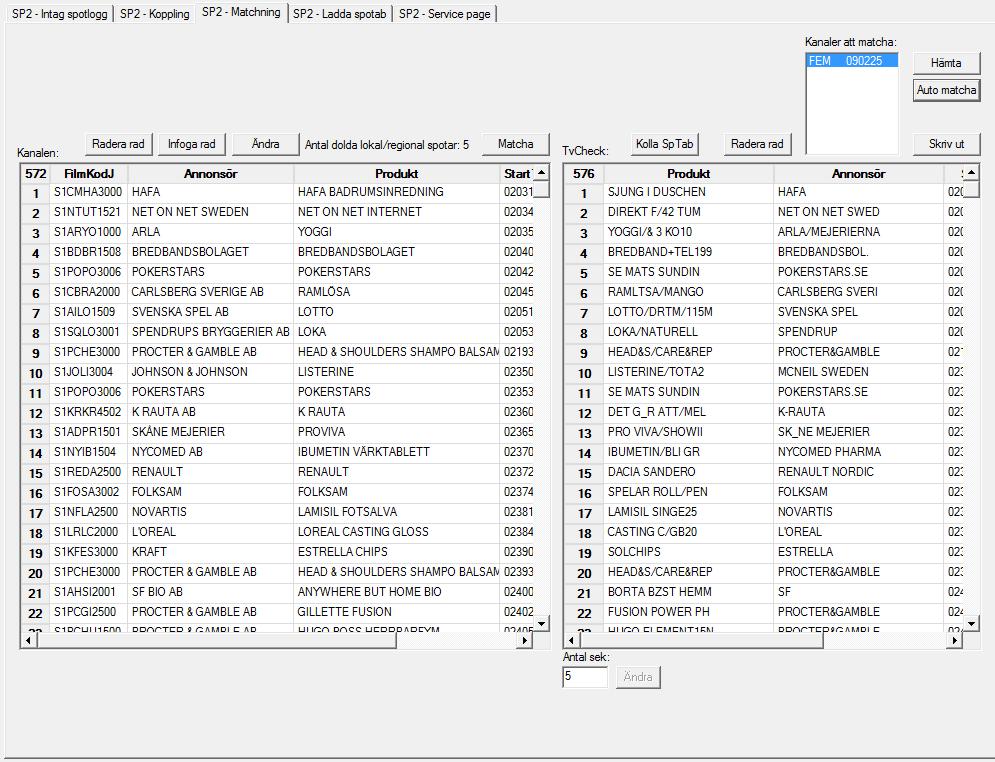Click the Auto matcha button
Viewport: 995px width, 762px height.
946,90
